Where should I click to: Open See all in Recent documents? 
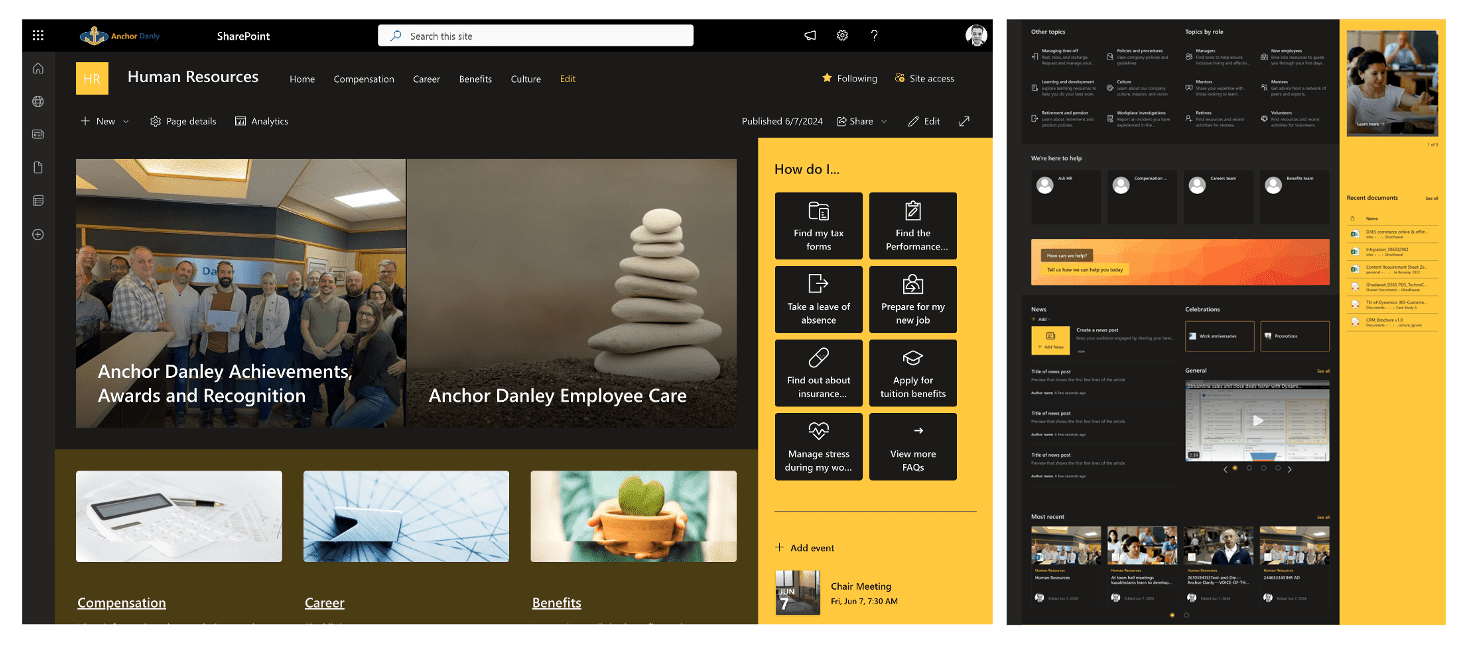point(1432,198)
